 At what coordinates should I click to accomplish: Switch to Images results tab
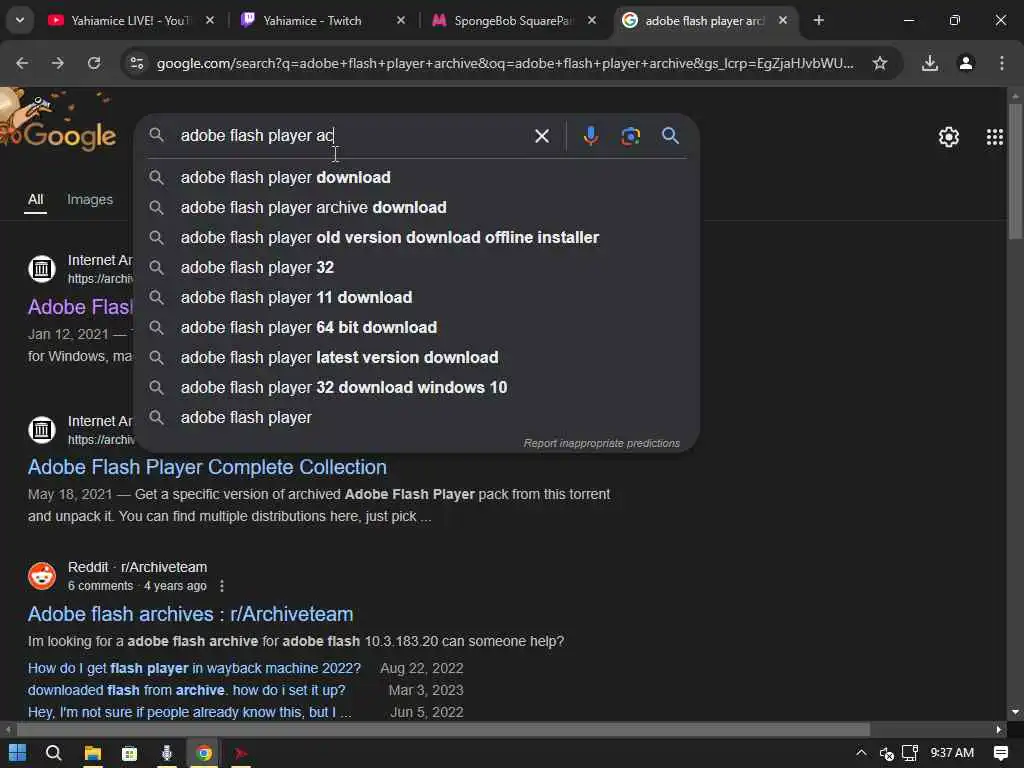90,200
